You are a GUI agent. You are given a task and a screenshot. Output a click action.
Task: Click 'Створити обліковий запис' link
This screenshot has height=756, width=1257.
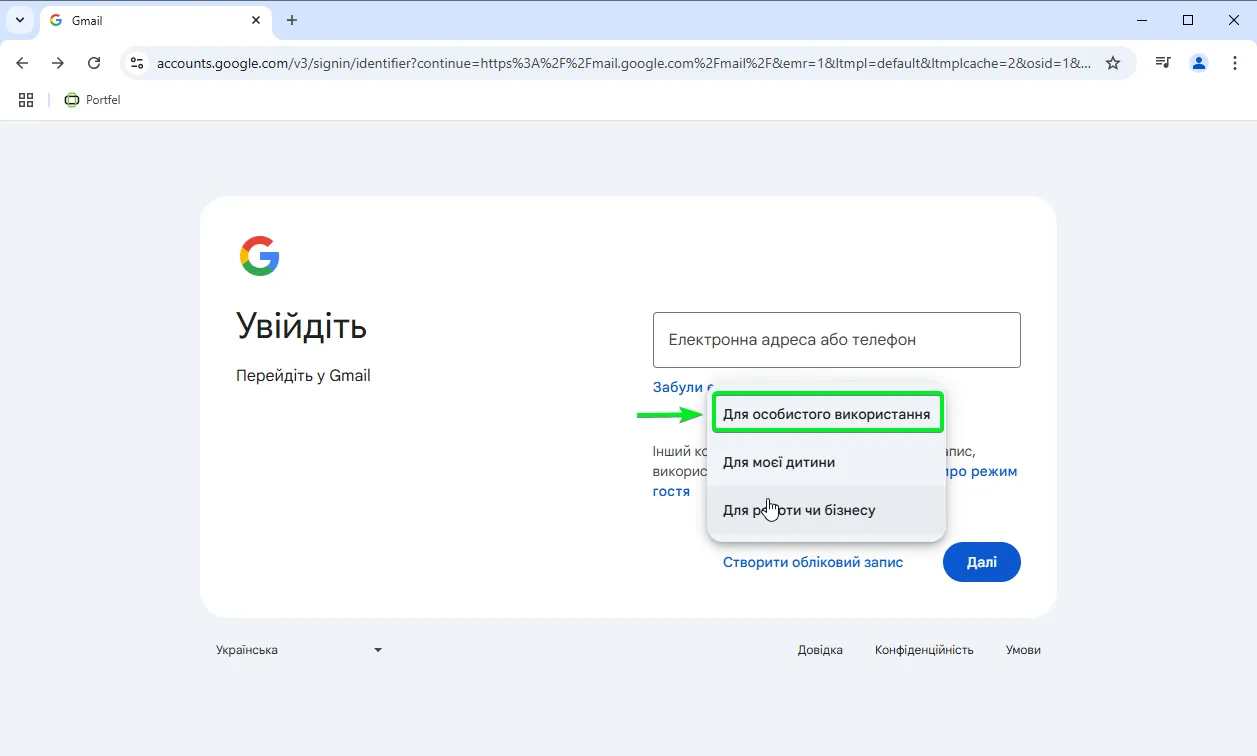pos(813,562)
